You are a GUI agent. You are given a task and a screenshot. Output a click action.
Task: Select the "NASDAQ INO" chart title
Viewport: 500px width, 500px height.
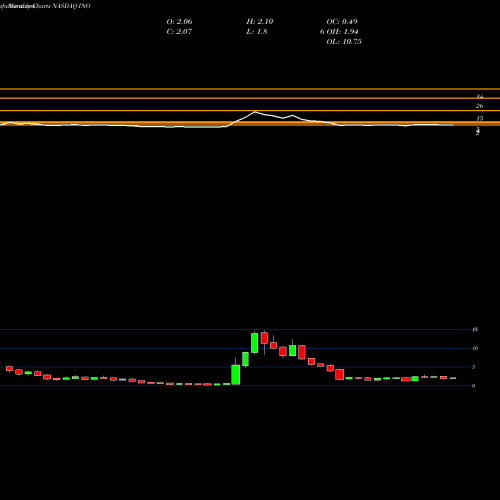[x=70, y=6]
